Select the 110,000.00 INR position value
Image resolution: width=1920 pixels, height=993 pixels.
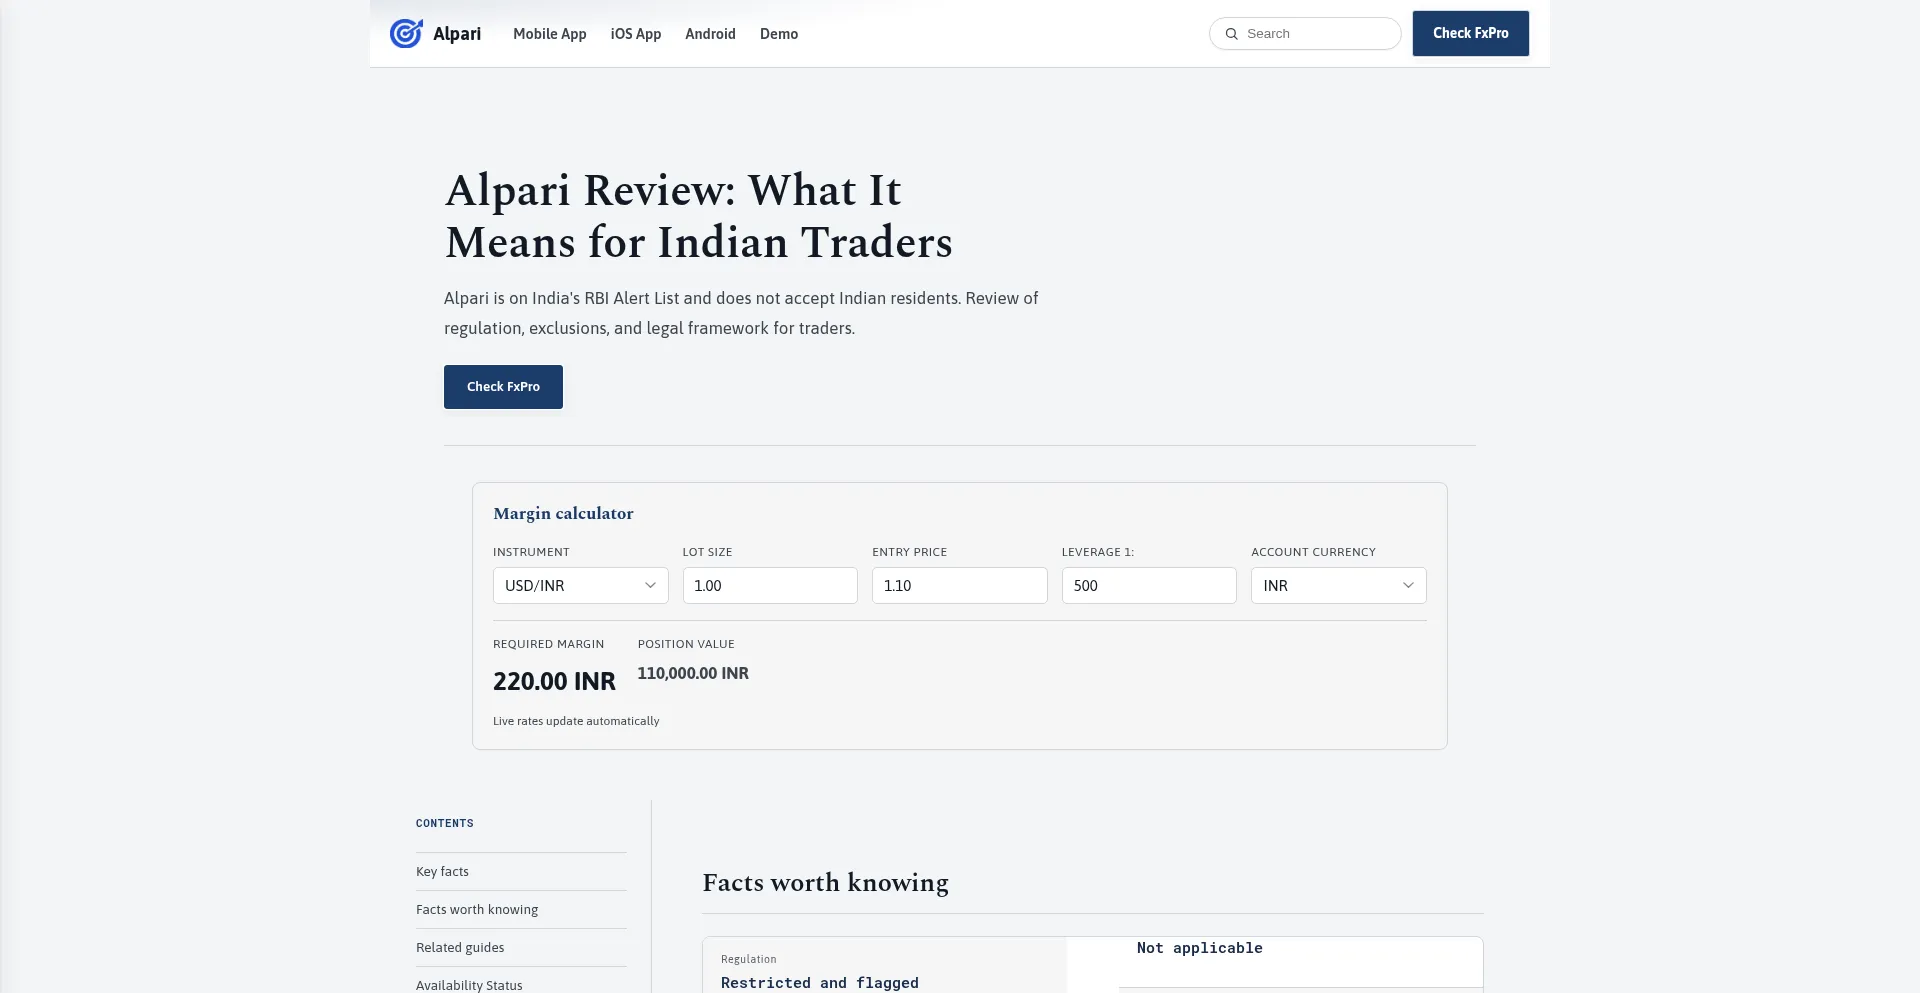tap(693, 674)
